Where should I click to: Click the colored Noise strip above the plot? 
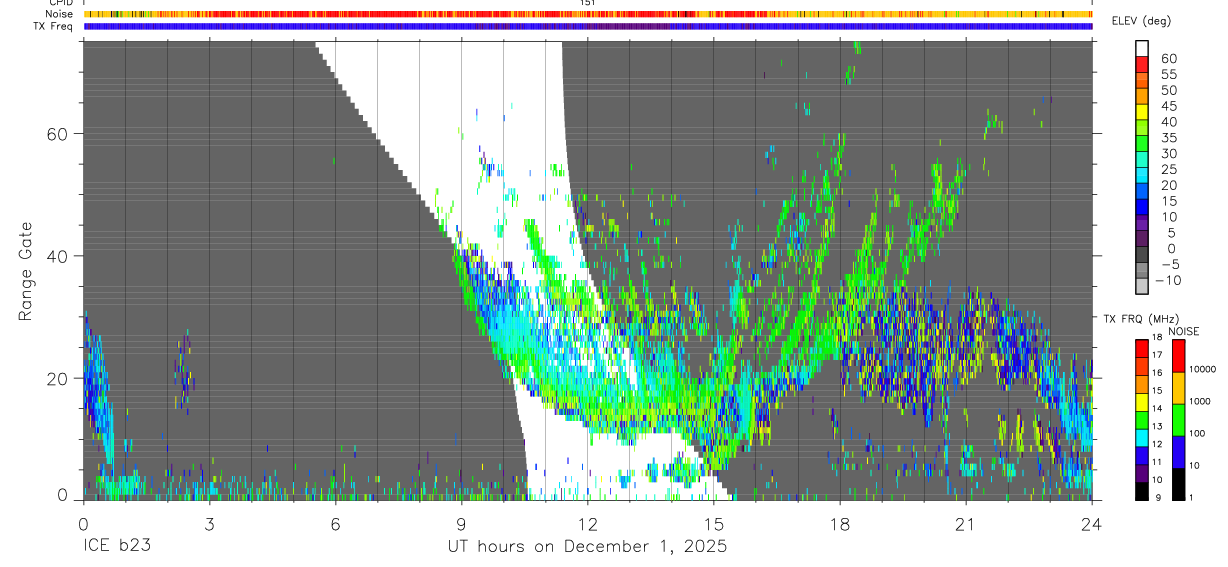tap(587, 14)
